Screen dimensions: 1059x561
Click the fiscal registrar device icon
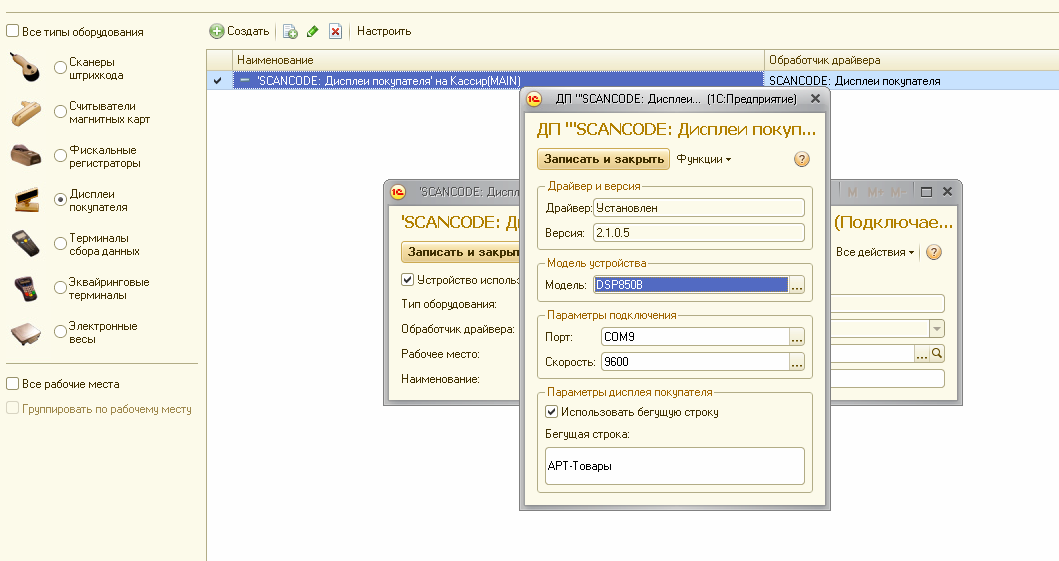[x=26, y=155]
